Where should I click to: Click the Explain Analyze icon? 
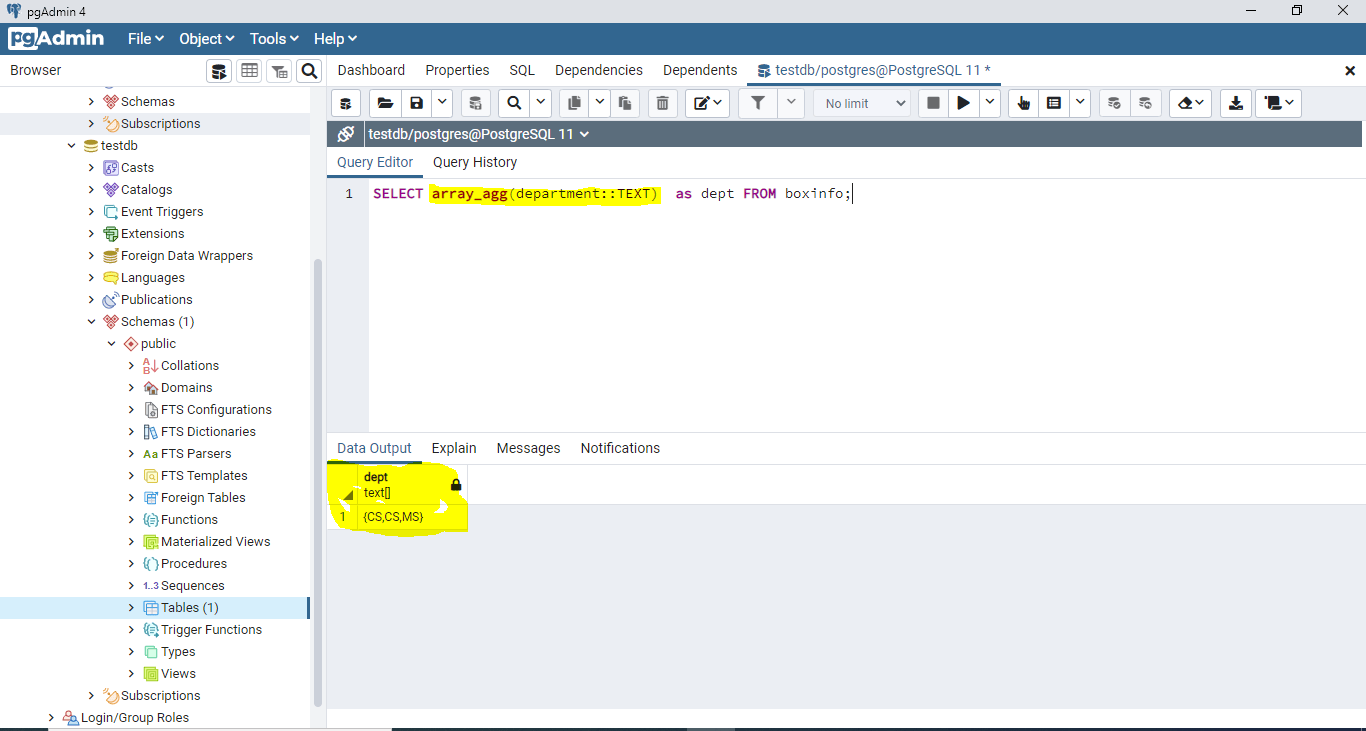point(1053,103)
